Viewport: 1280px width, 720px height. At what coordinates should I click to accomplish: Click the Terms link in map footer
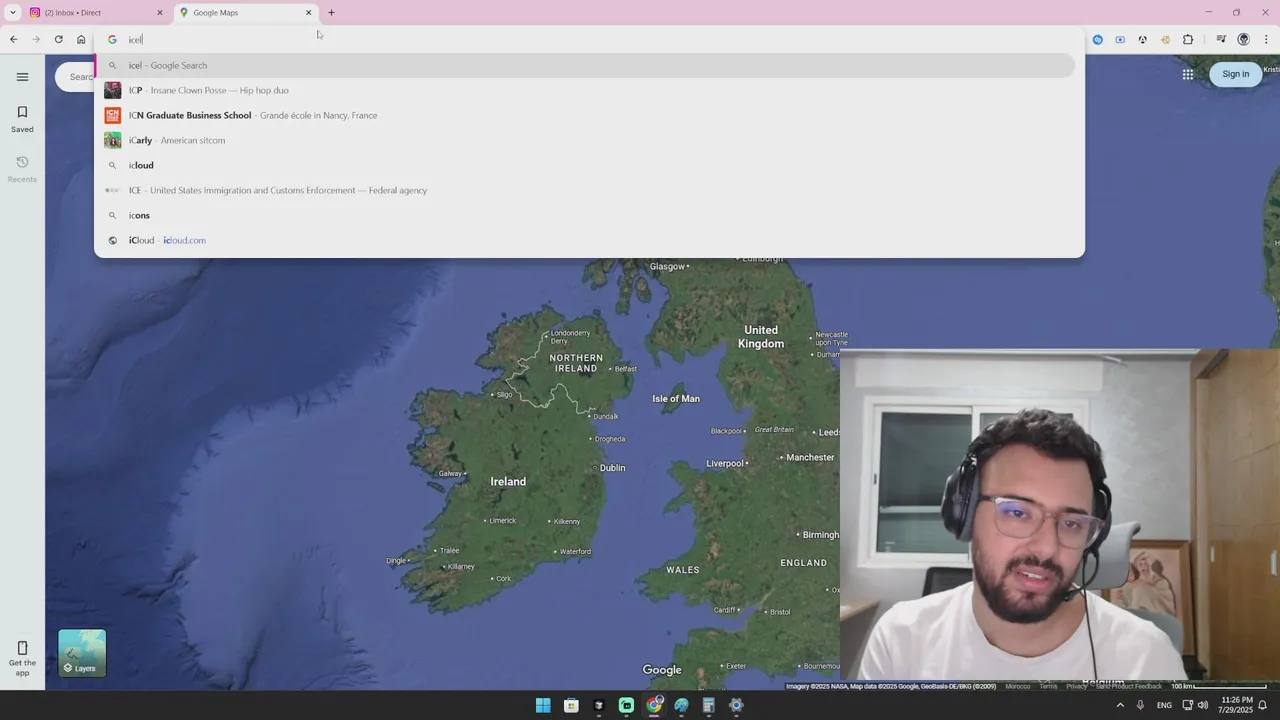point(1048,686)
